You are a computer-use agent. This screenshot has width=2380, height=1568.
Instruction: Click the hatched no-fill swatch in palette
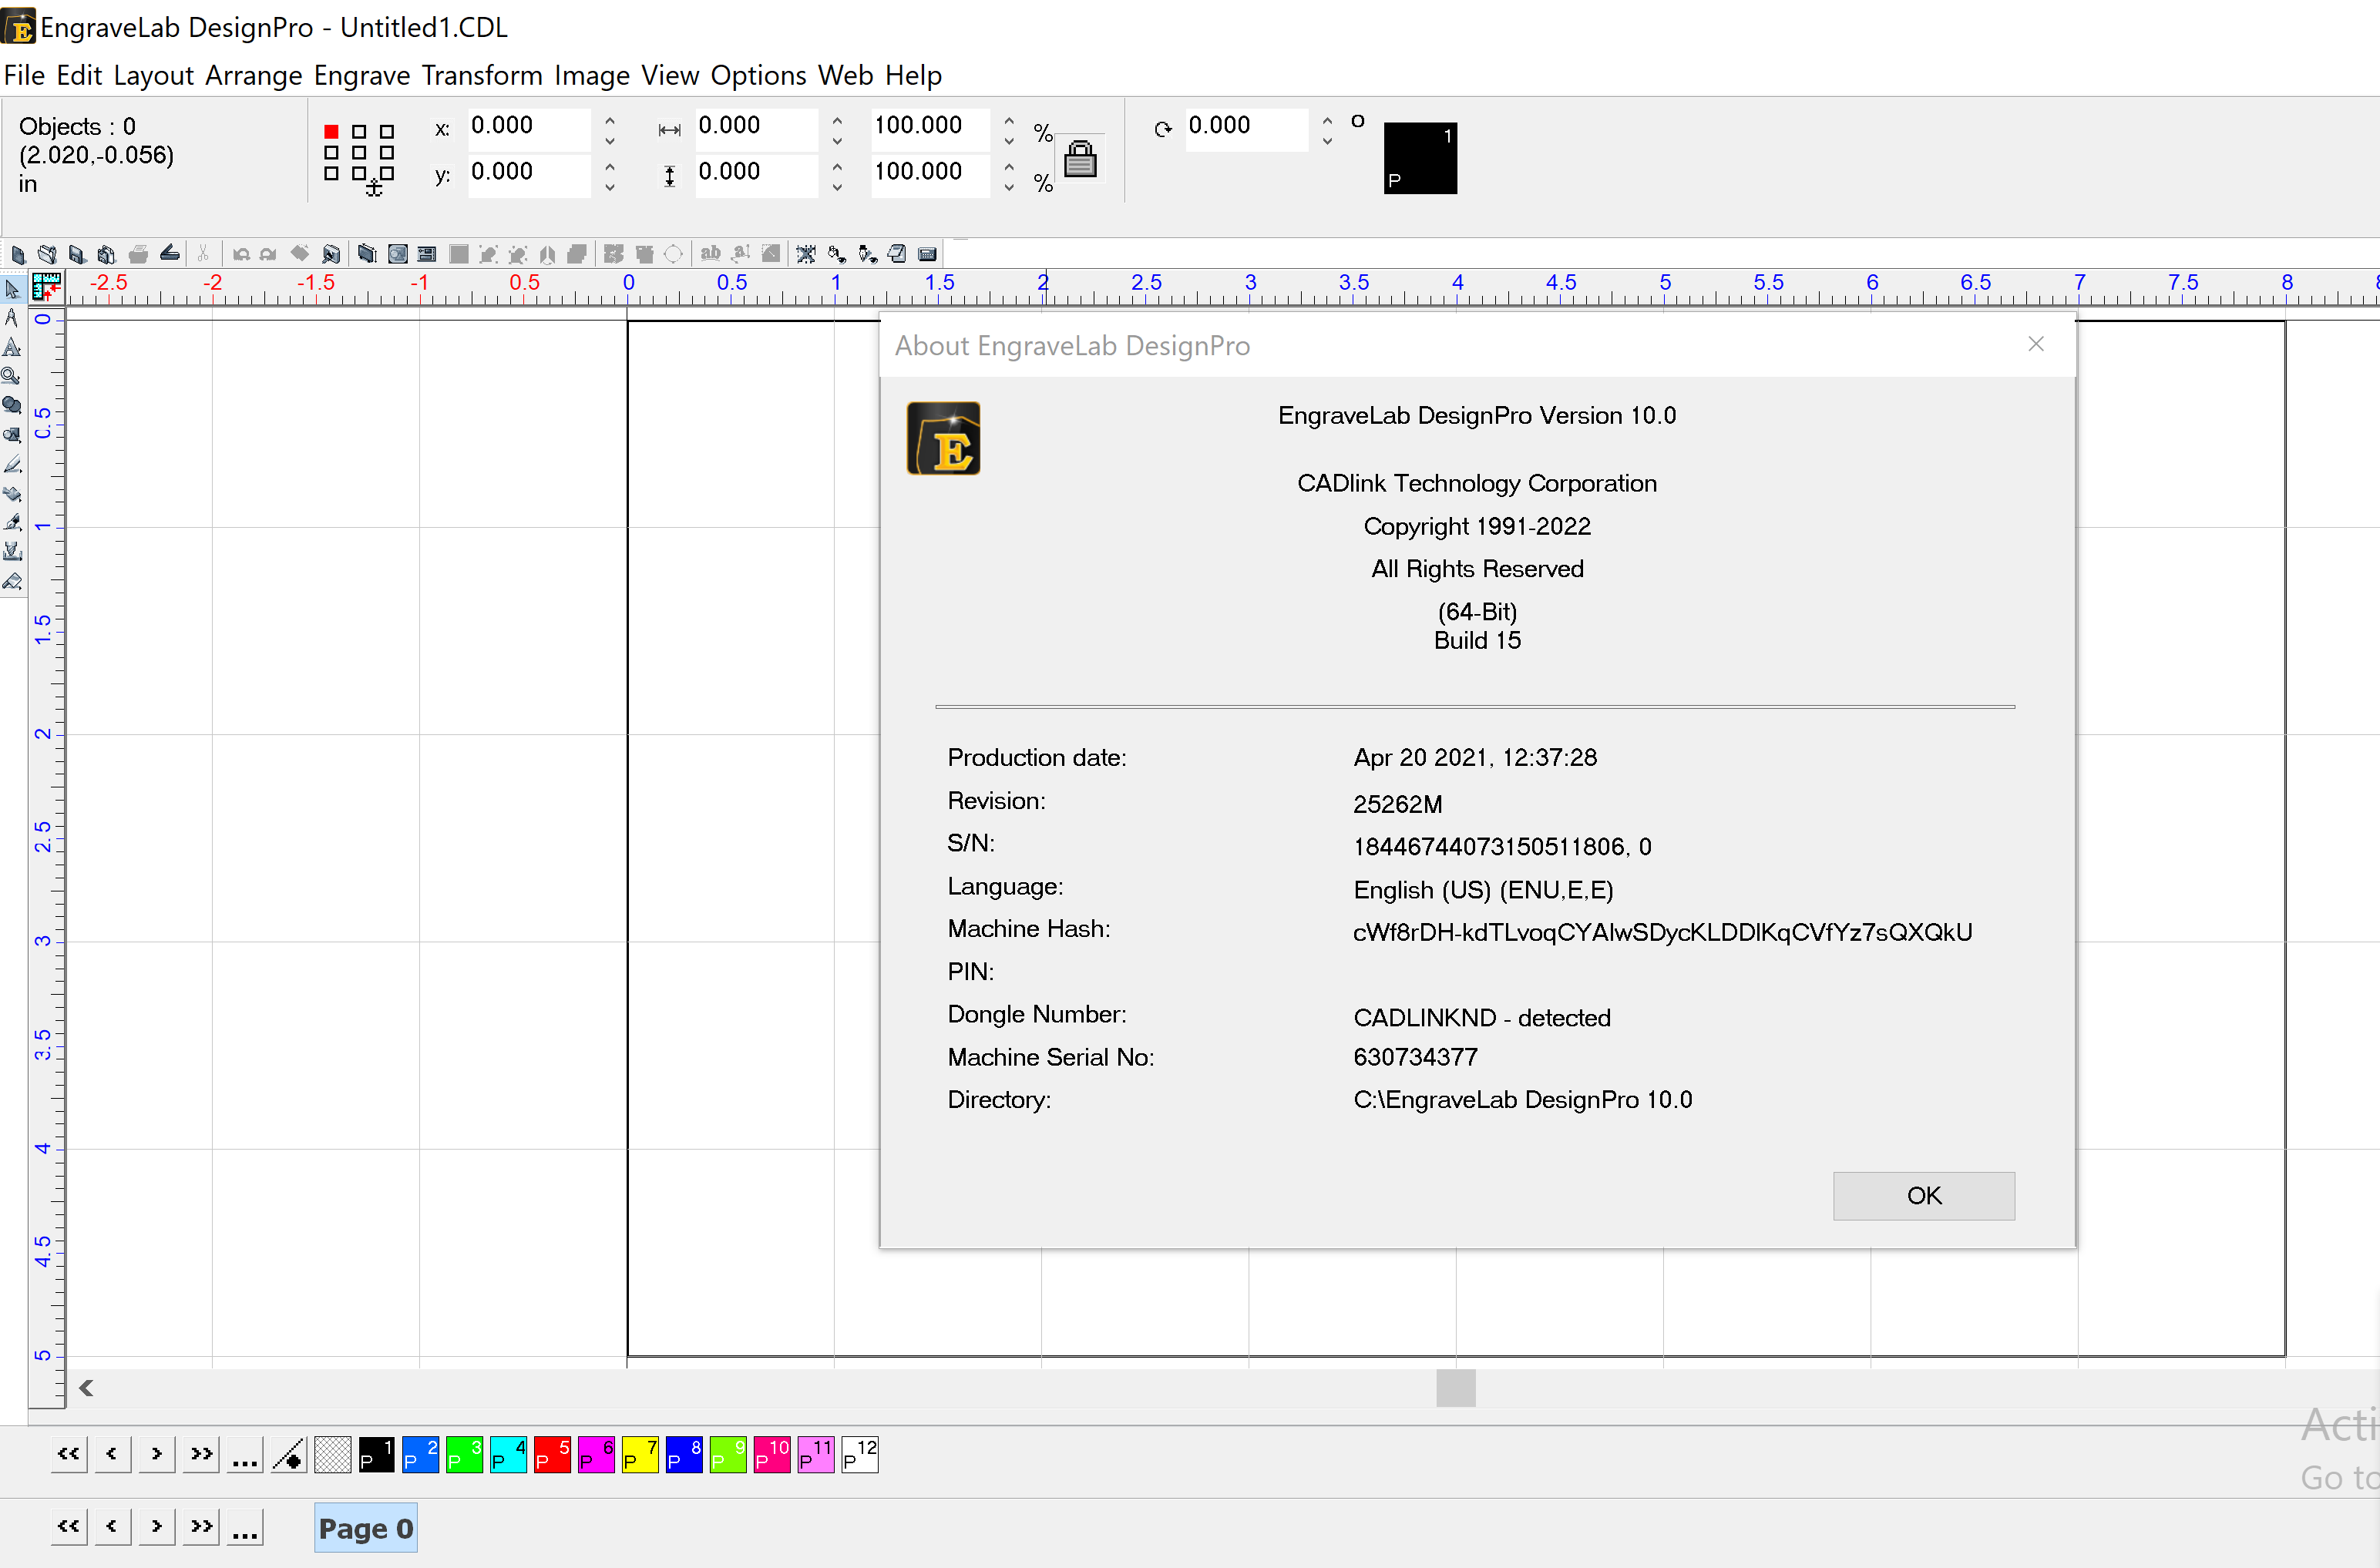pos(333,1455)
